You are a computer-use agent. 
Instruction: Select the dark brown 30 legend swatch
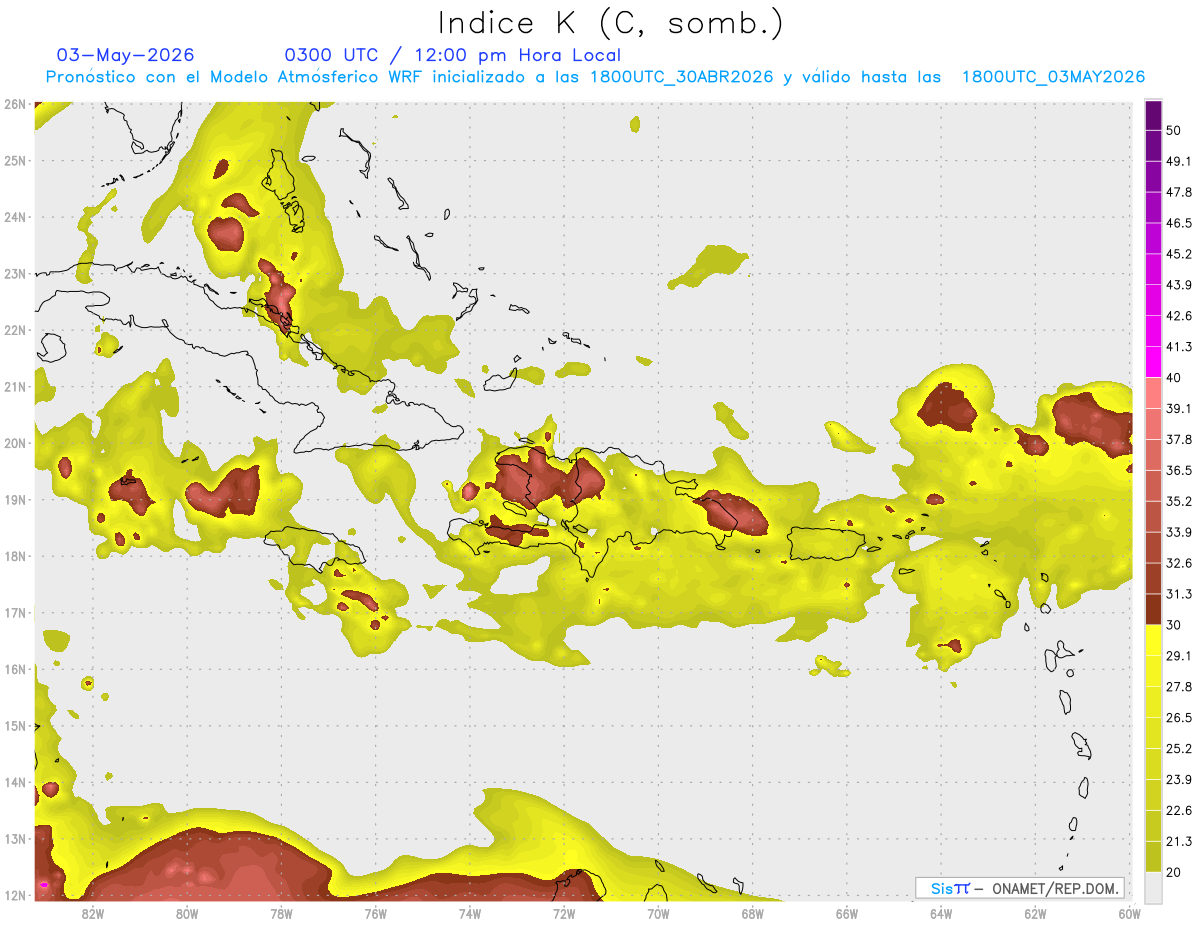tap(1153, 609)
